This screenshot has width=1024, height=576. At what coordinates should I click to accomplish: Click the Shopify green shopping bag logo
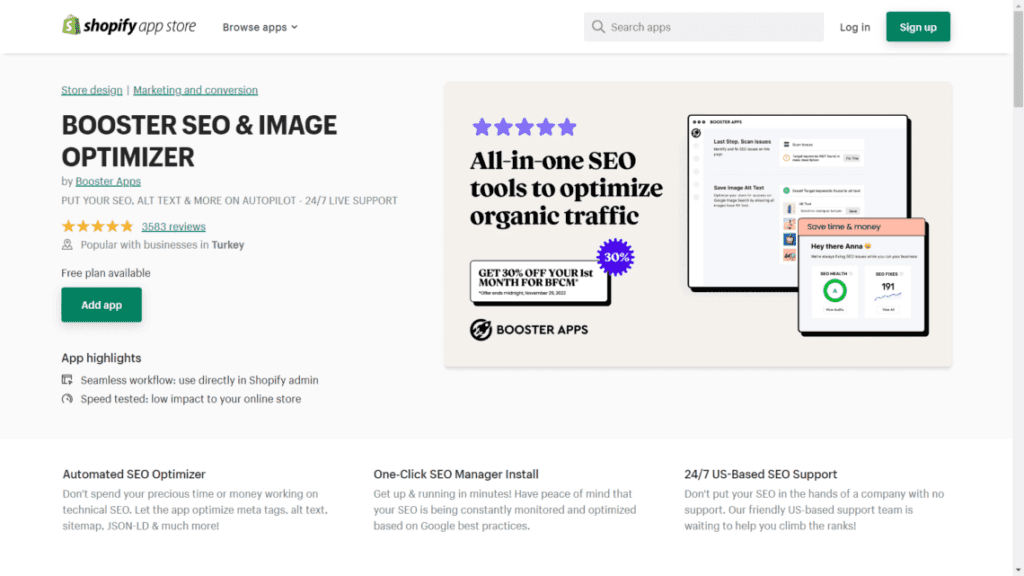70,23
